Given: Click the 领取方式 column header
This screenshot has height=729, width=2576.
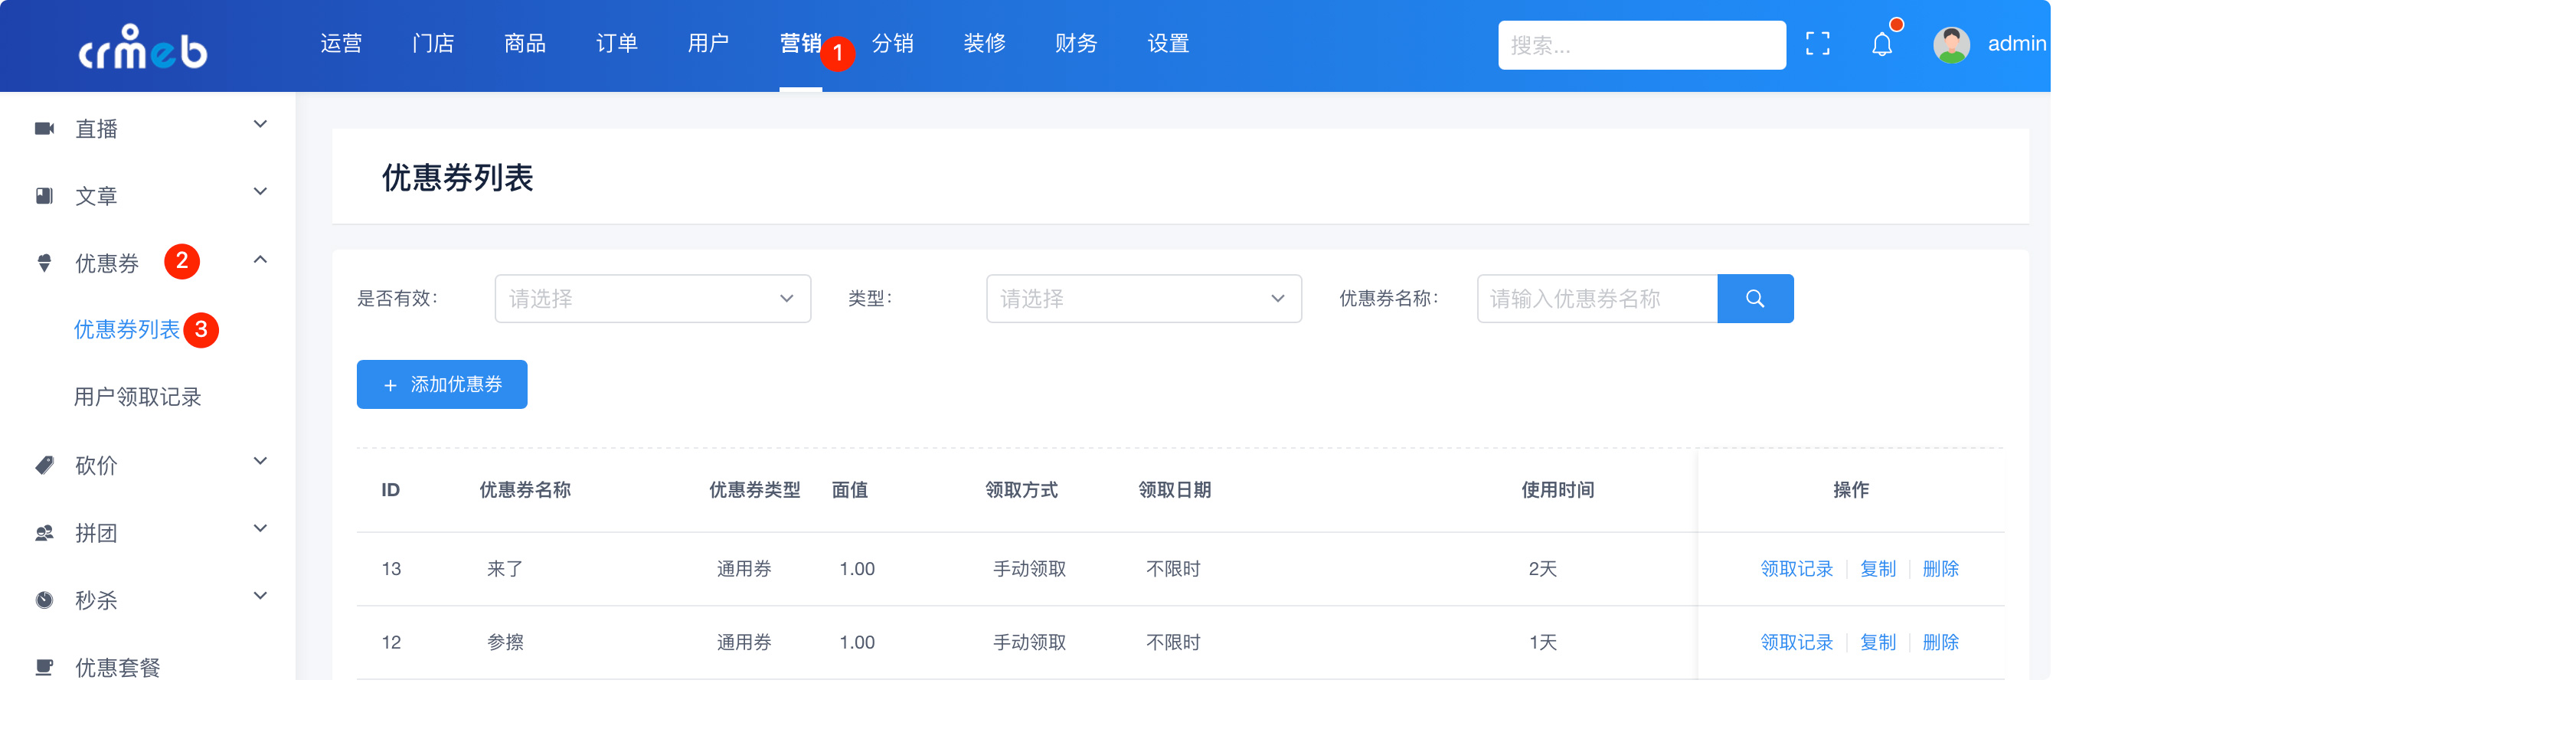Looking at the screenshot, I should coord(1021,490).
